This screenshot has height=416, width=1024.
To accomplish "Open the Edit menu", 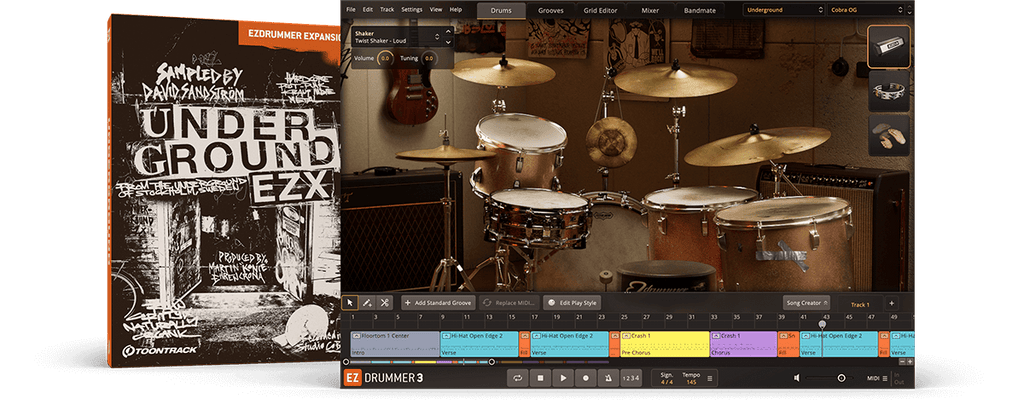I will [x=368, y=10].
